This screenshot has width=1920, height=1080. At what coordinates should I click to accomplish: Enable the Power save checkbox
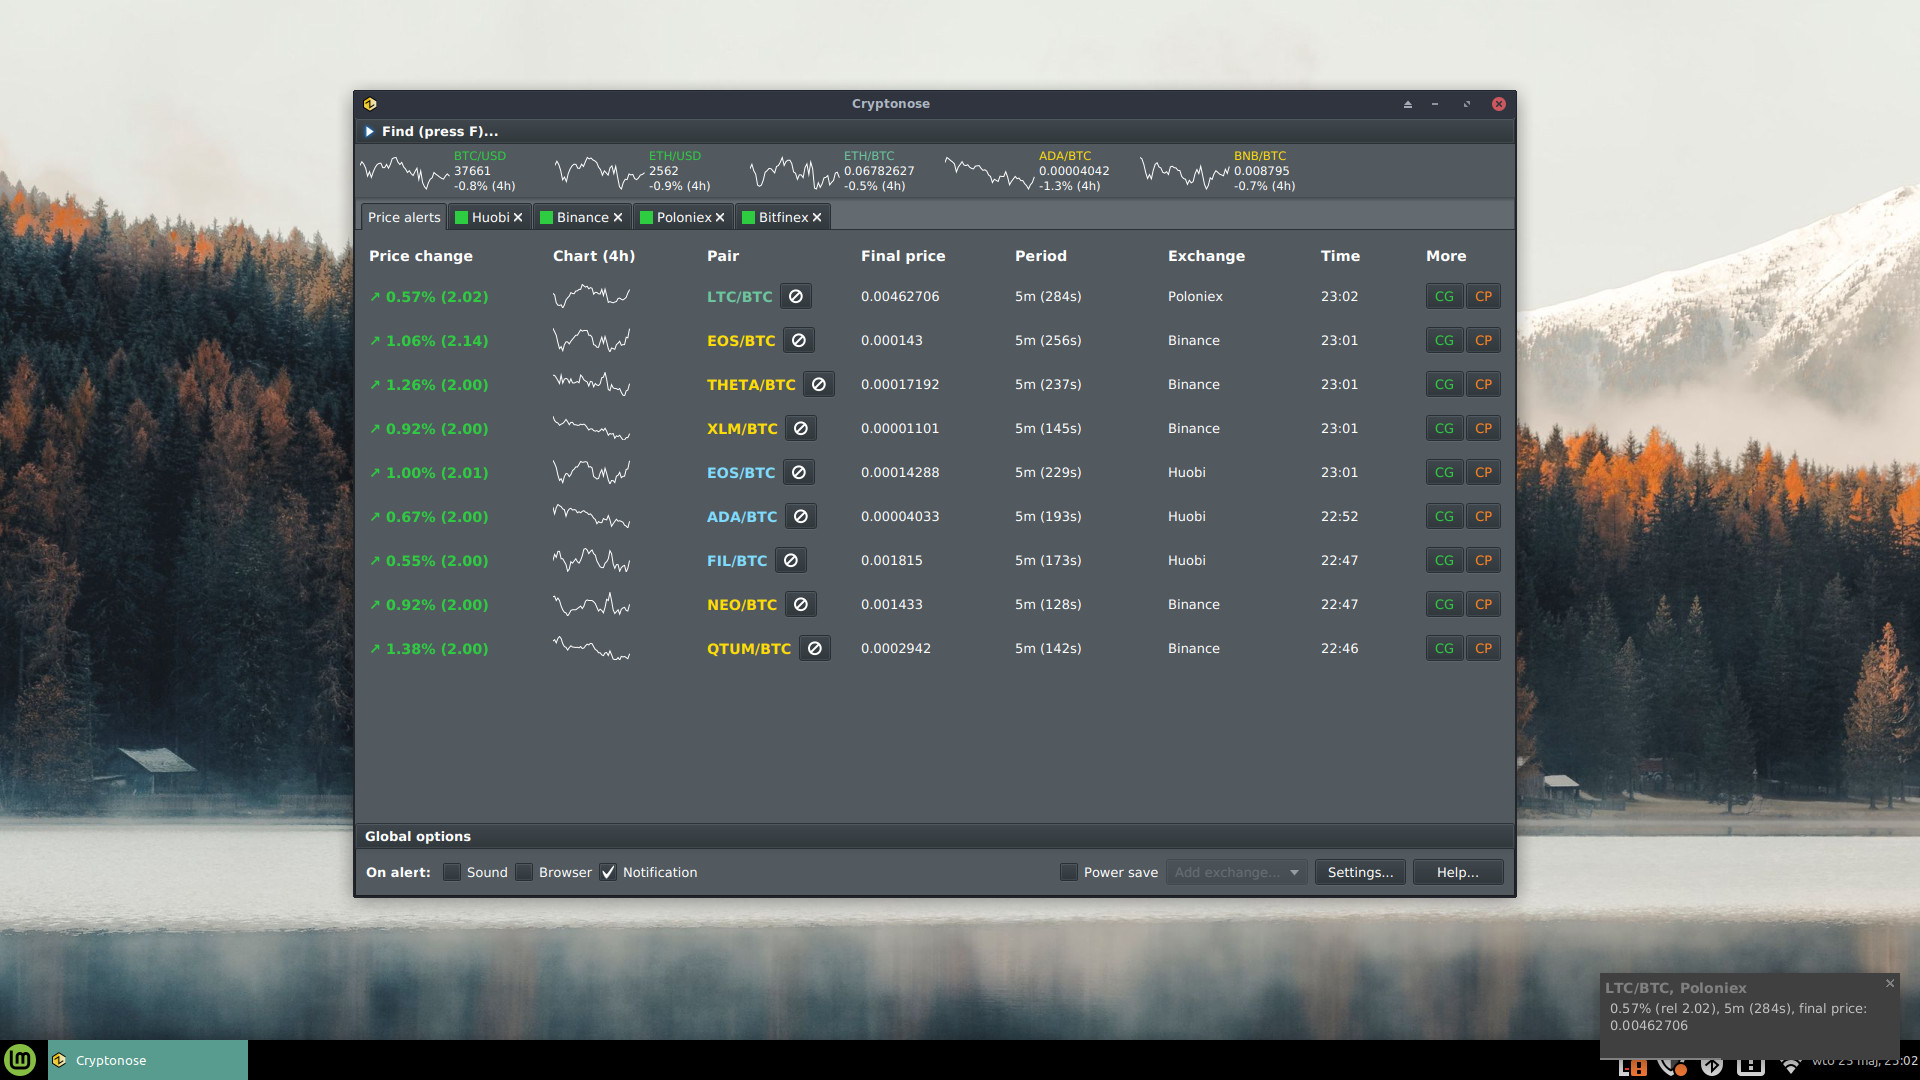coord(1068,872)
